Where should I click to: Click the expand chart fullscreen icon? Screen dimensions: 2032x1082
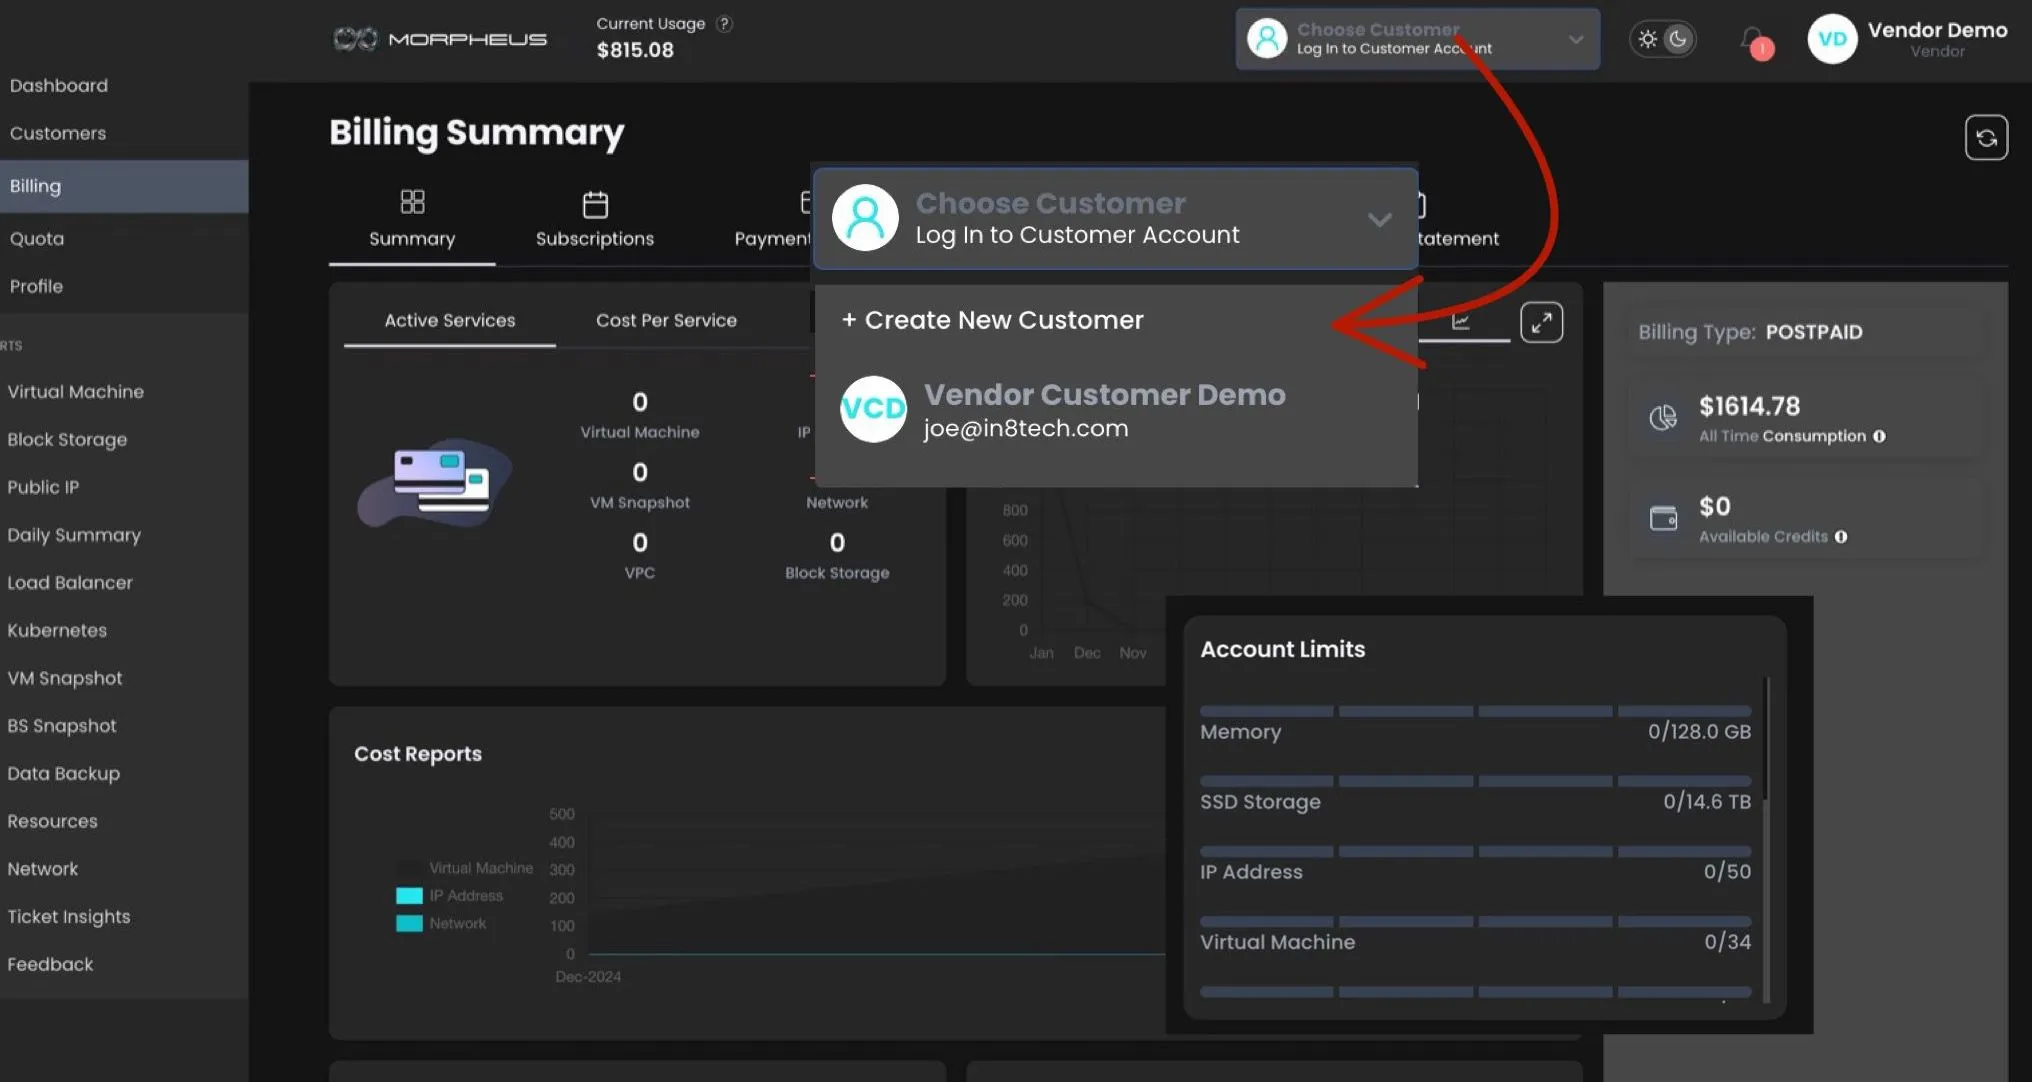tap(1541, 322)
